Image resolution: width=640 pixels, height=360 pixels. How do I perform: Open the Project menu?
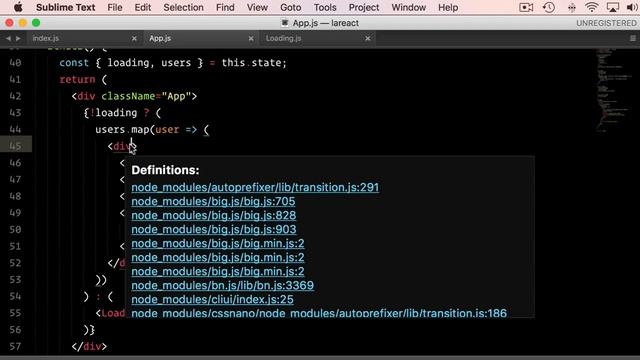coord(364,7)
